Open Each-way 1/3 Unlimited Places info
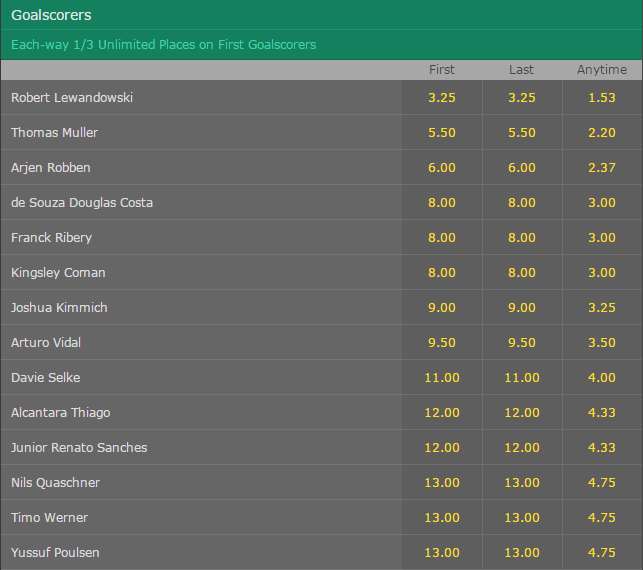 [x=164, y=44]
